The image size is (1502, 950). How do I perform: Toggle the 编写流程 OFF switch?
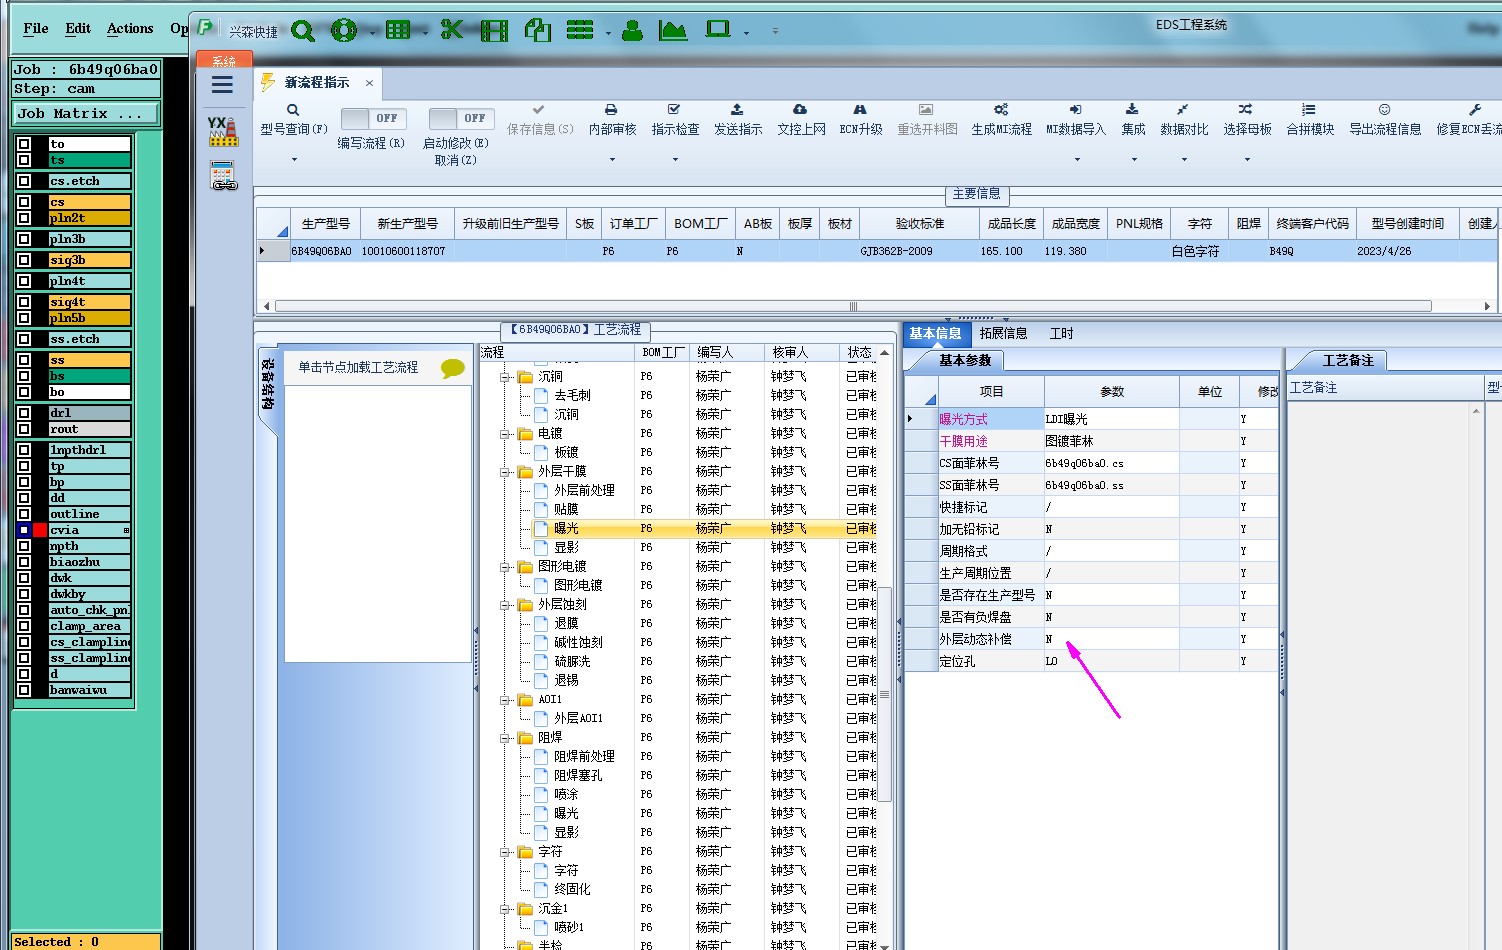(x=372, y=118)
